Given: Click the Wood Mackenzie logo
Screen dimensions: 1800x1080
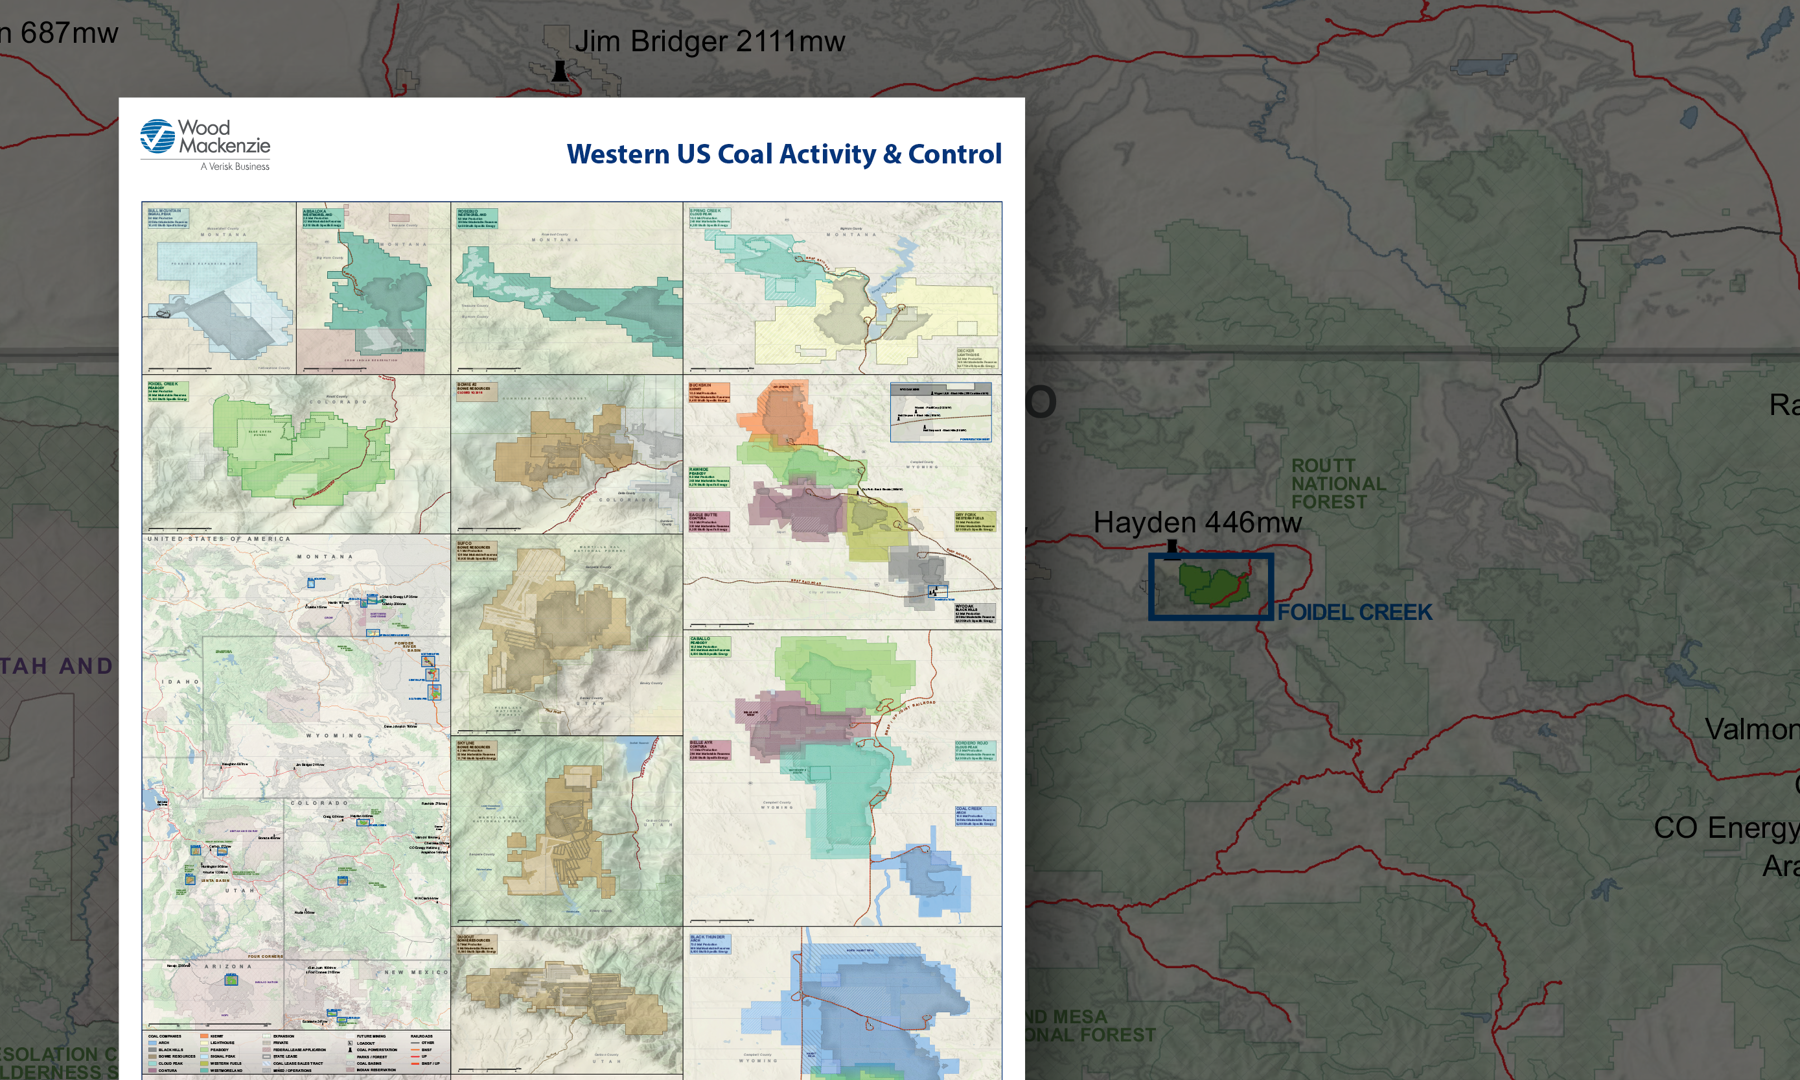Looking at the screenshot, I should coord(206,144).
